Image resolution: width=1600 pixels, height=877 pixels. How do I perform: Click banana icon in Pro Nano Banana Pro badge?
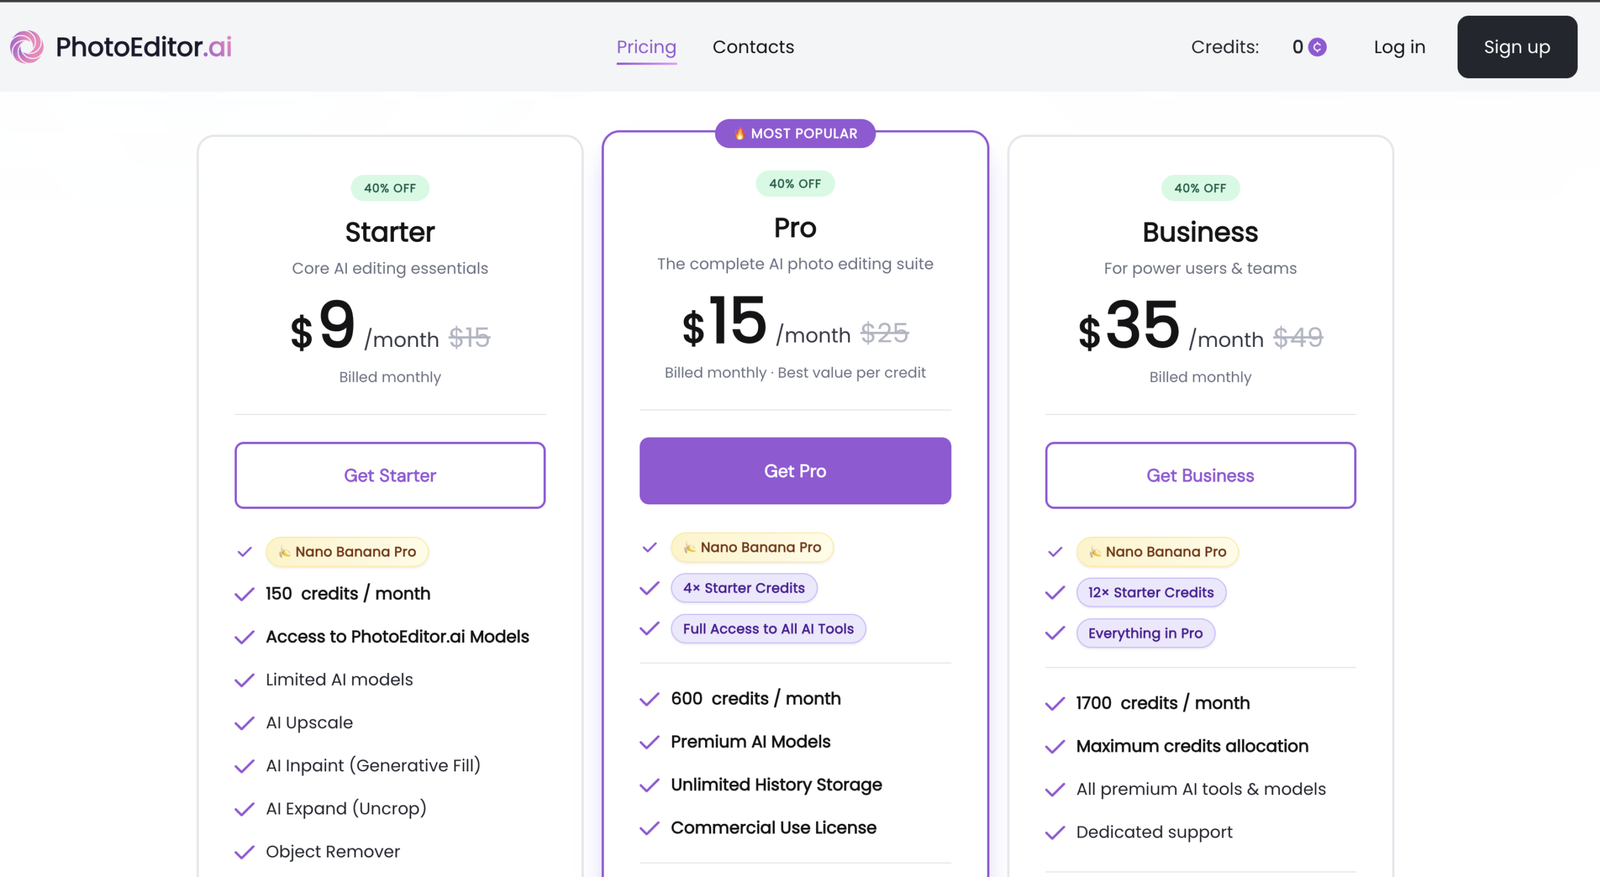pyautogui.click(x=689, y=548)
